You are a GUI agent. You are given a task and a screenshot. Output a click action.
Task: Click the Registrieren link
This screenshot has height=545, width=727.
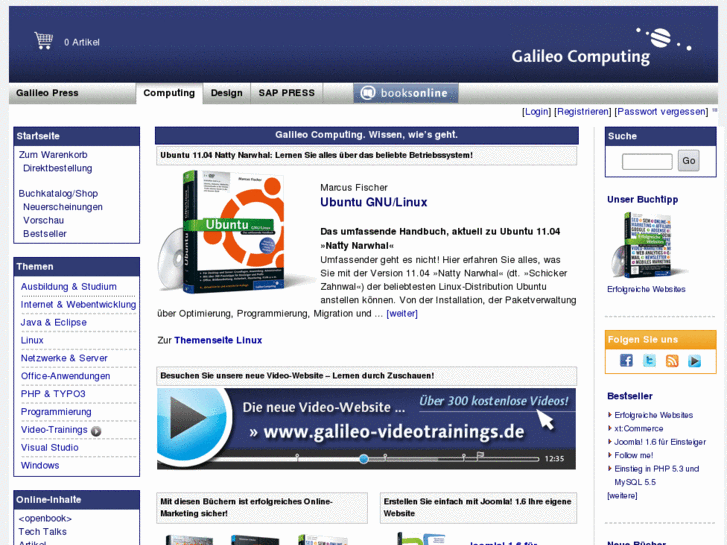(583, 112)
